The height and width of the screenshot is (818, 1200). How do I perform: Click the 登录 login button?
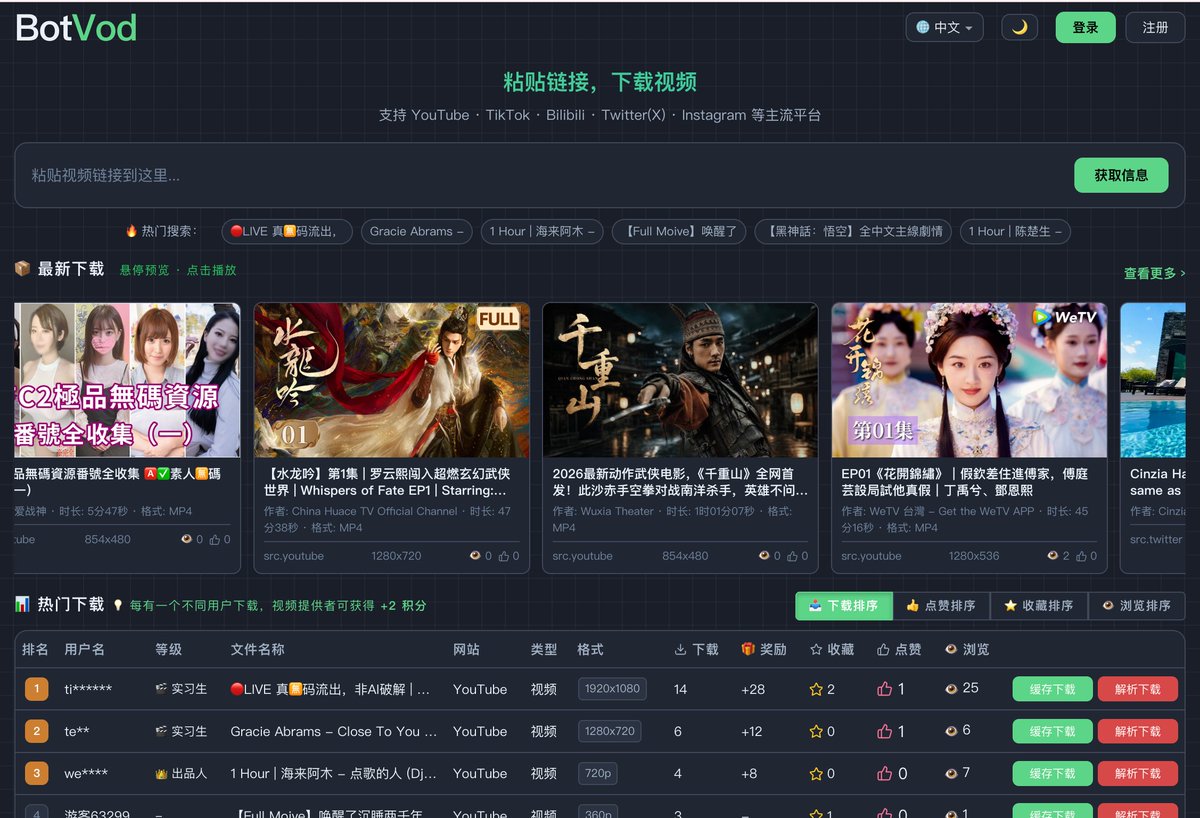[1085, 27]
